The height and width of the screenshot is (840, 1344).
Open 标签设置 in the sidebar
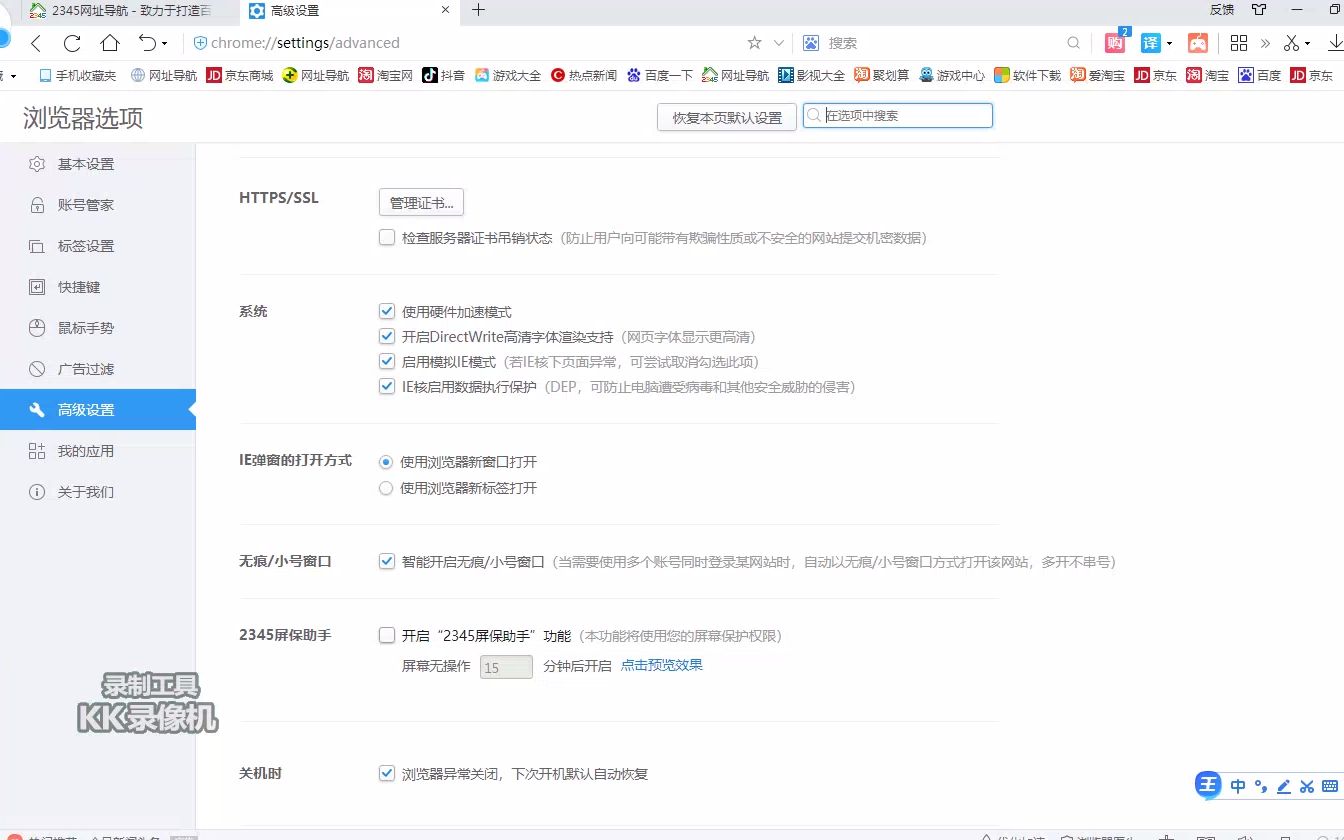coord(98,246)
